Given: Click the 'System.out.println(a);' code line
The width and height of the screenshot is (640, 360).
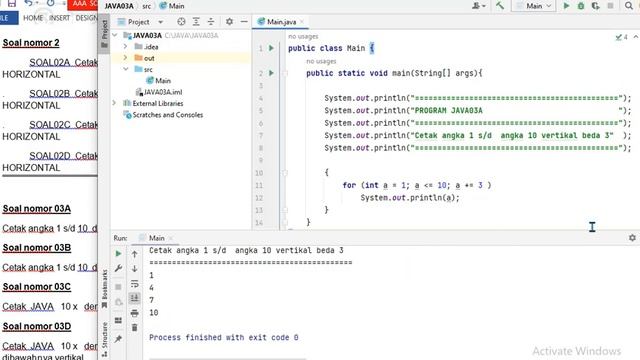Looking at the screenshot, I should coord(410,198).
